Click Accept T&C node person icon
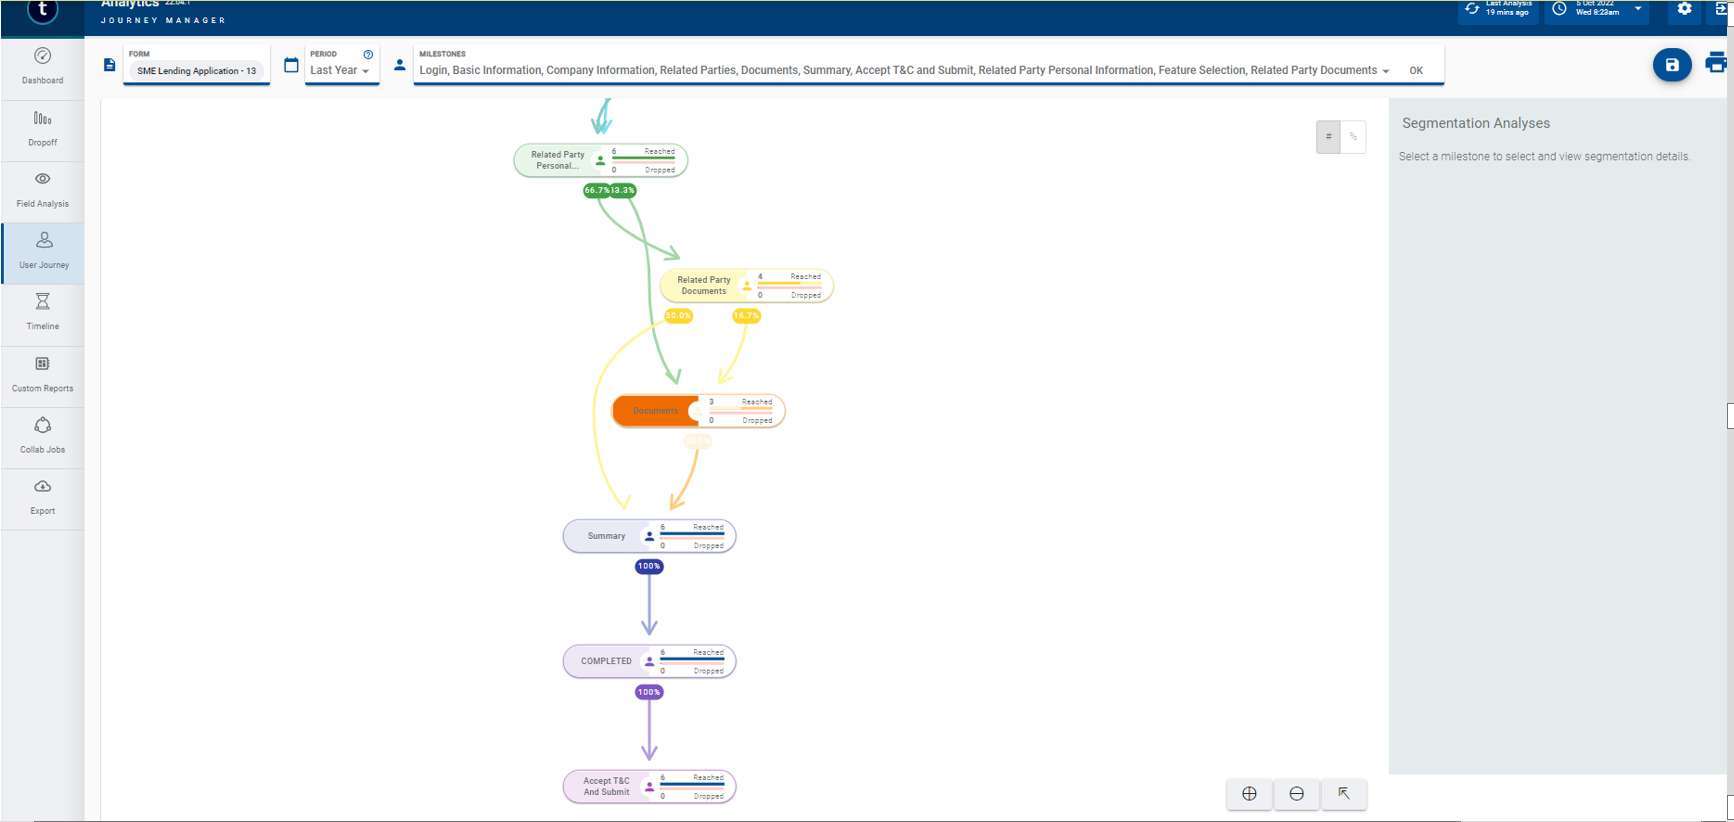This screenshot has height=822, width=1734. (x=649, y=787)
